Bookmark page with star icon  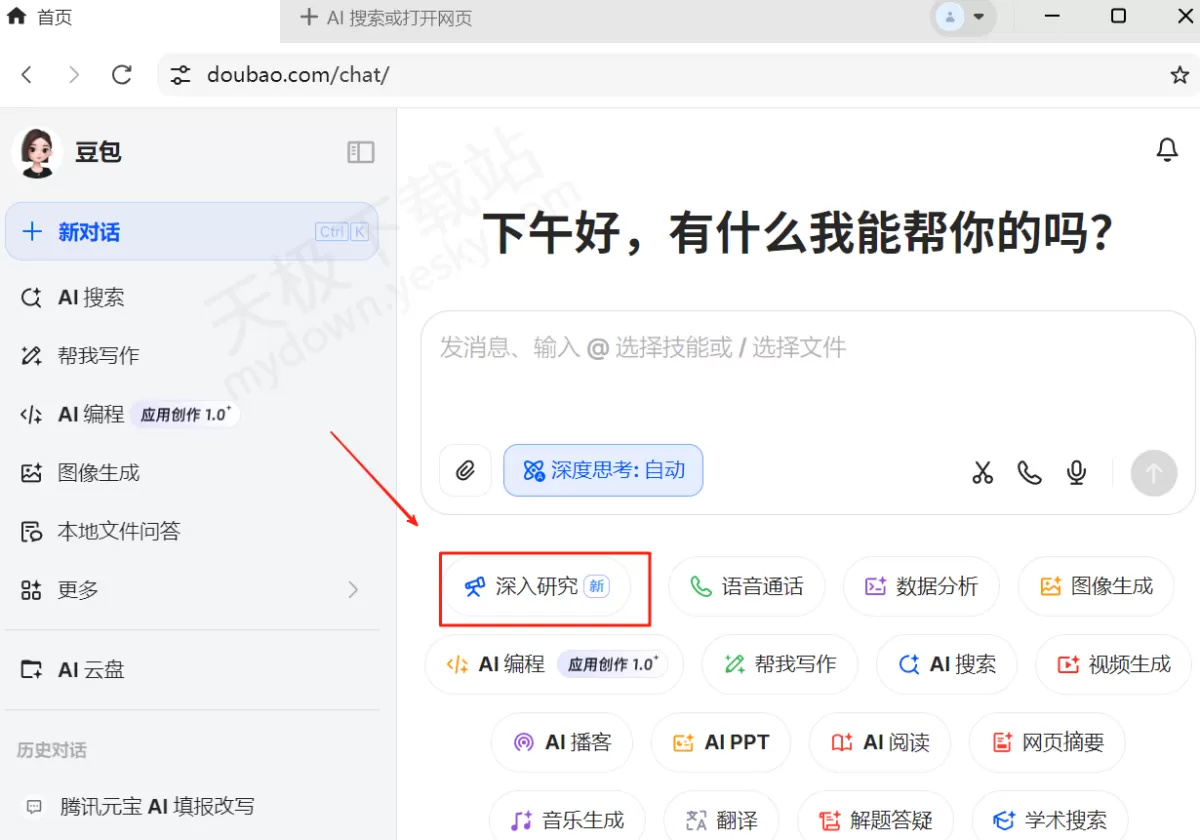(x=1179, y=75)
